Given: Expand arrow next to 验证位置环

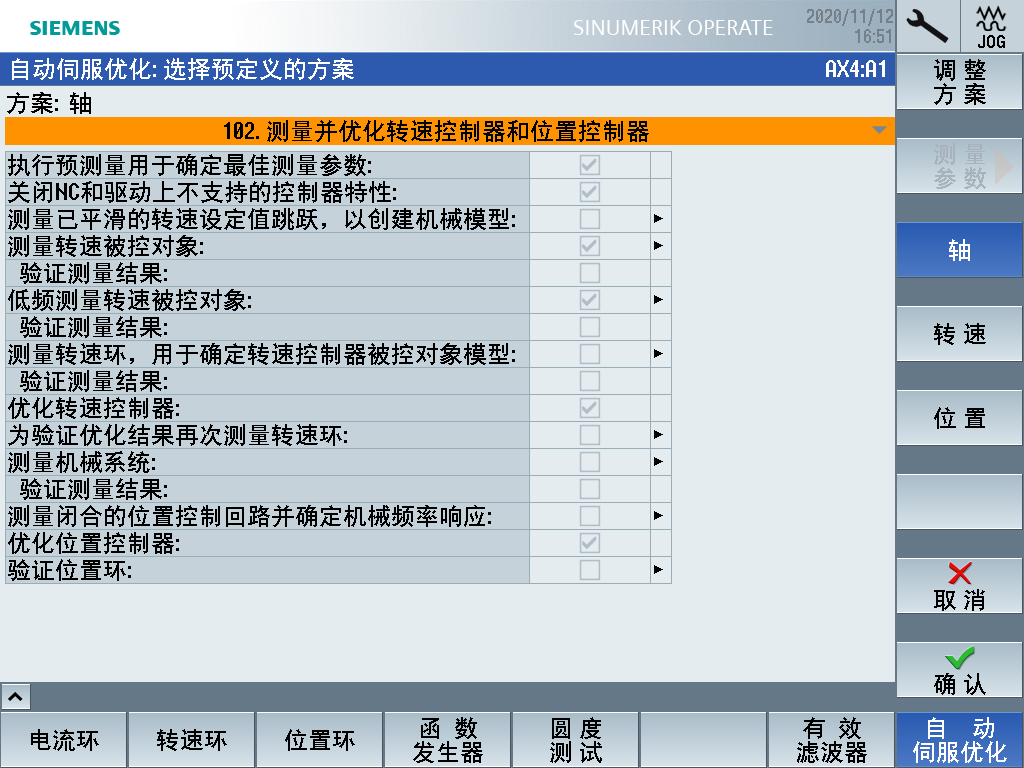Looking at the screenshot, I should coord(659,570).
